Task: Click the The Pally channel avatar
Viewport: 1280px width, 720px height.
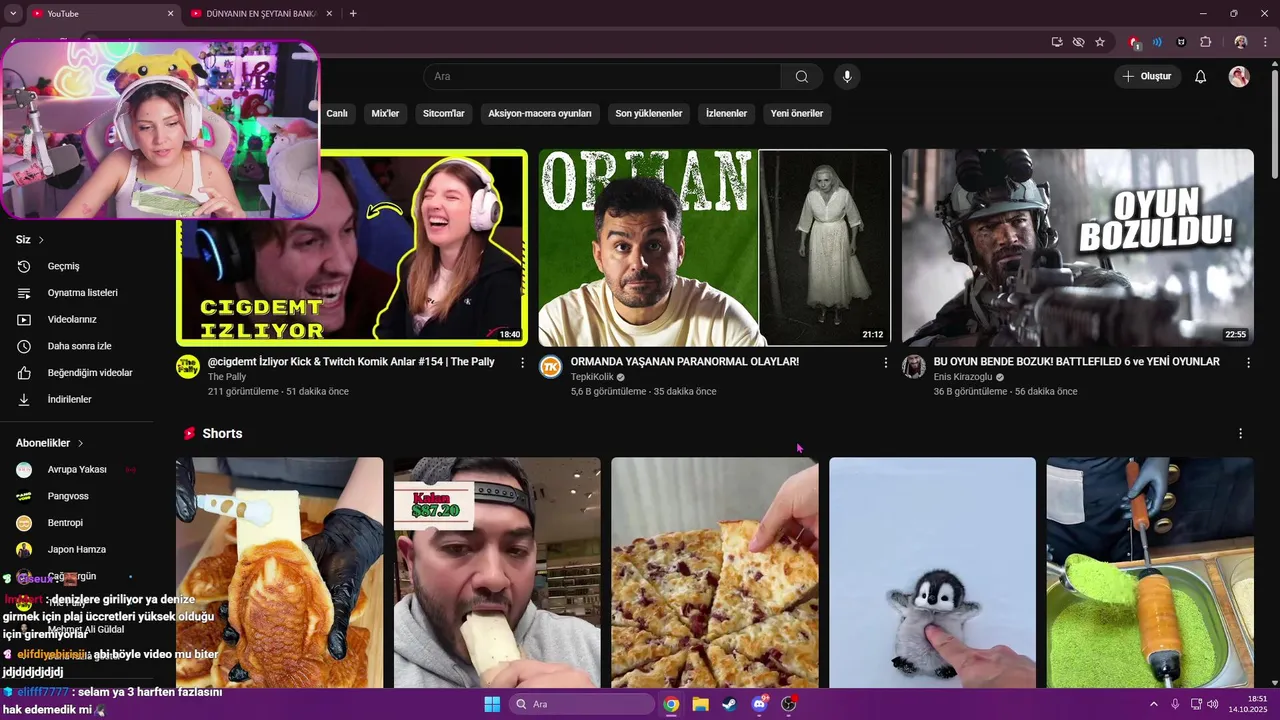Action: point(188,367)
